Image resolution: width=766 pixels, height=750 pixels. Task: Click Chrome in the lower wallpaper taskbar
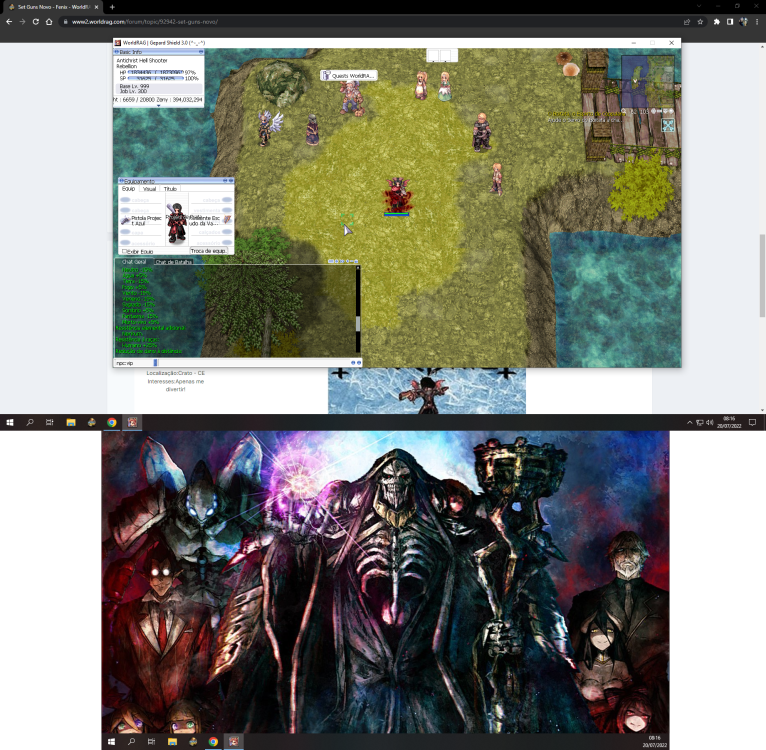click(x=213, y=741)
